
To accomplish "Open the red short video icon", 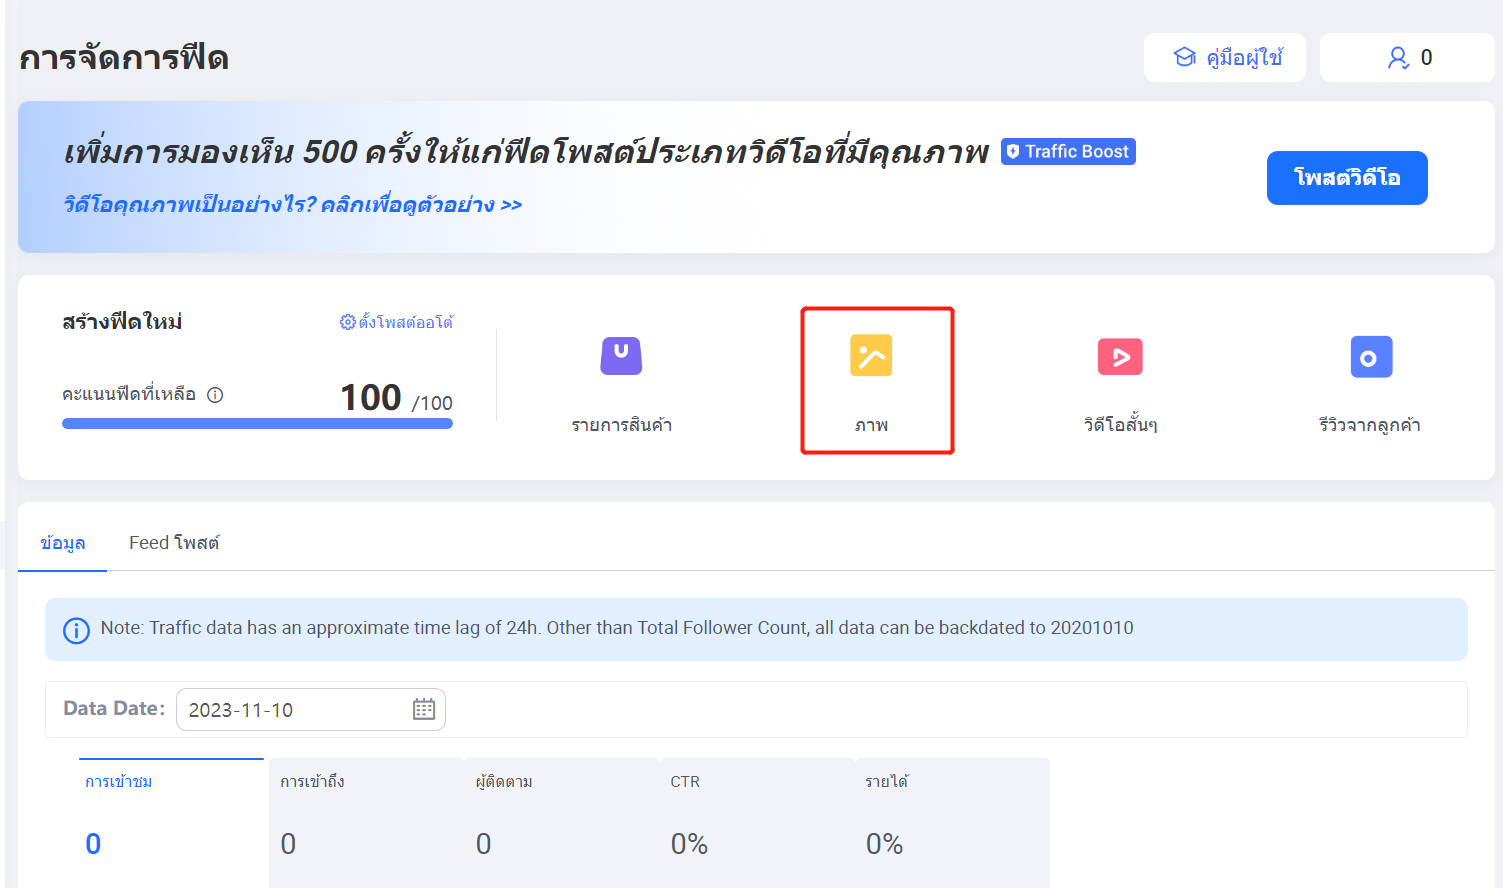I will [x=1120, y=356].
